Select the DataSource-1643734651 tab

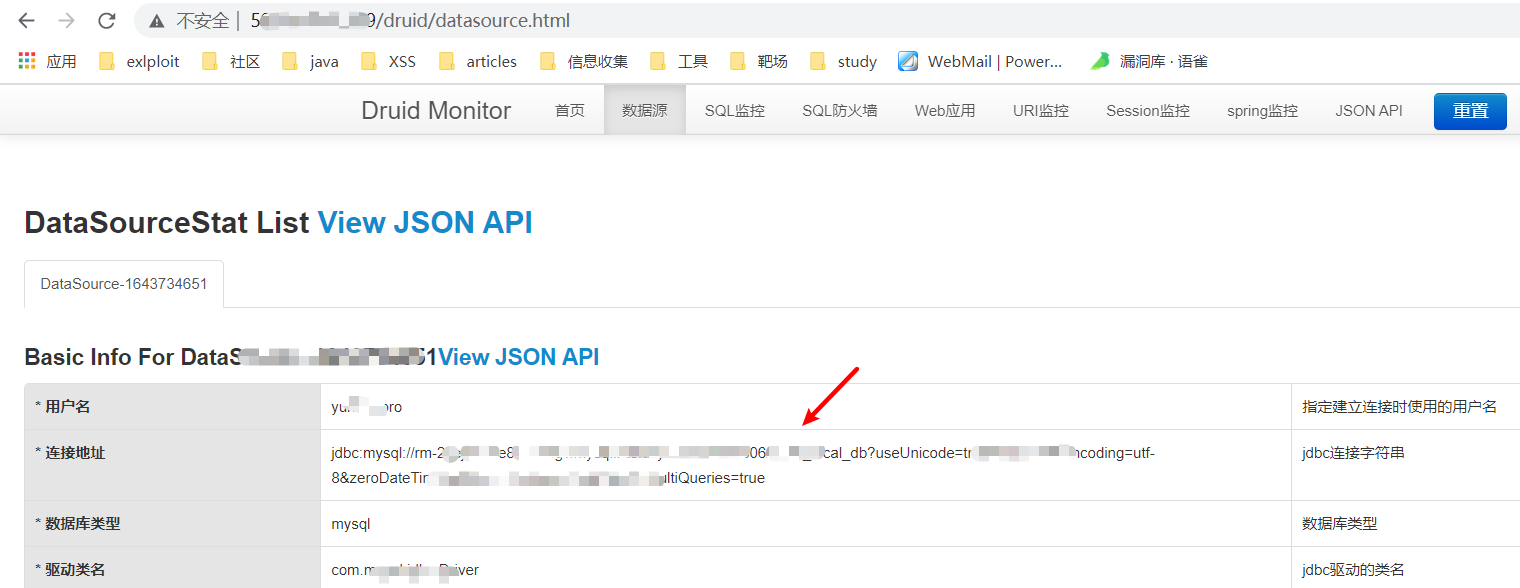(124, 284)
